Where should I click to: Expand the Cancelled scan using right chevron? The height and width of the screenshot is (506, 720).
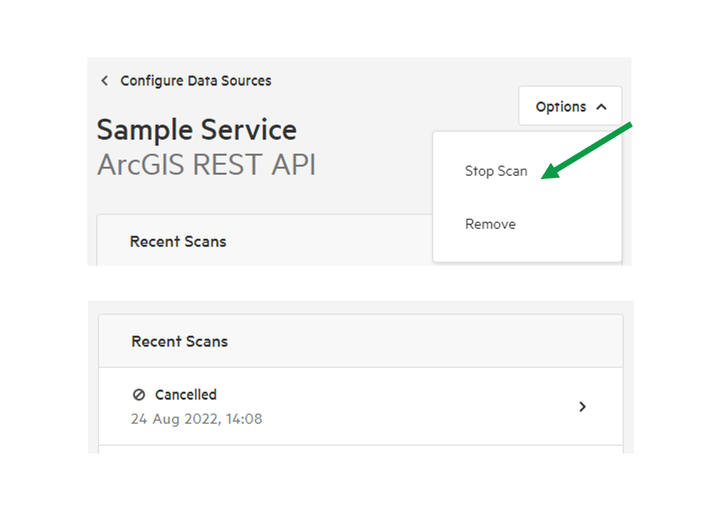coord(582,406)
